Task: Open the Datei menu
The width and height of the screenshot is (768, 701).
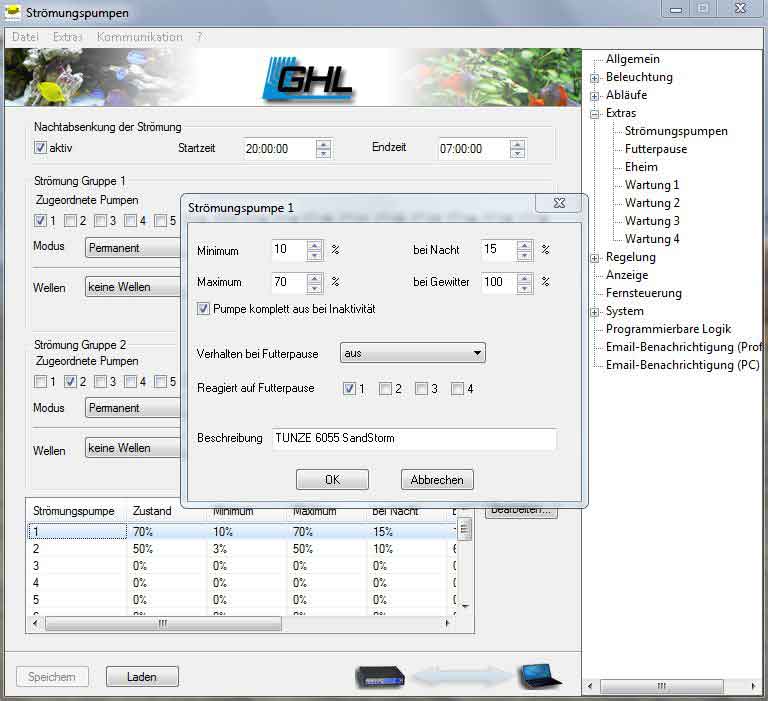Action: [x=25, y=37]
